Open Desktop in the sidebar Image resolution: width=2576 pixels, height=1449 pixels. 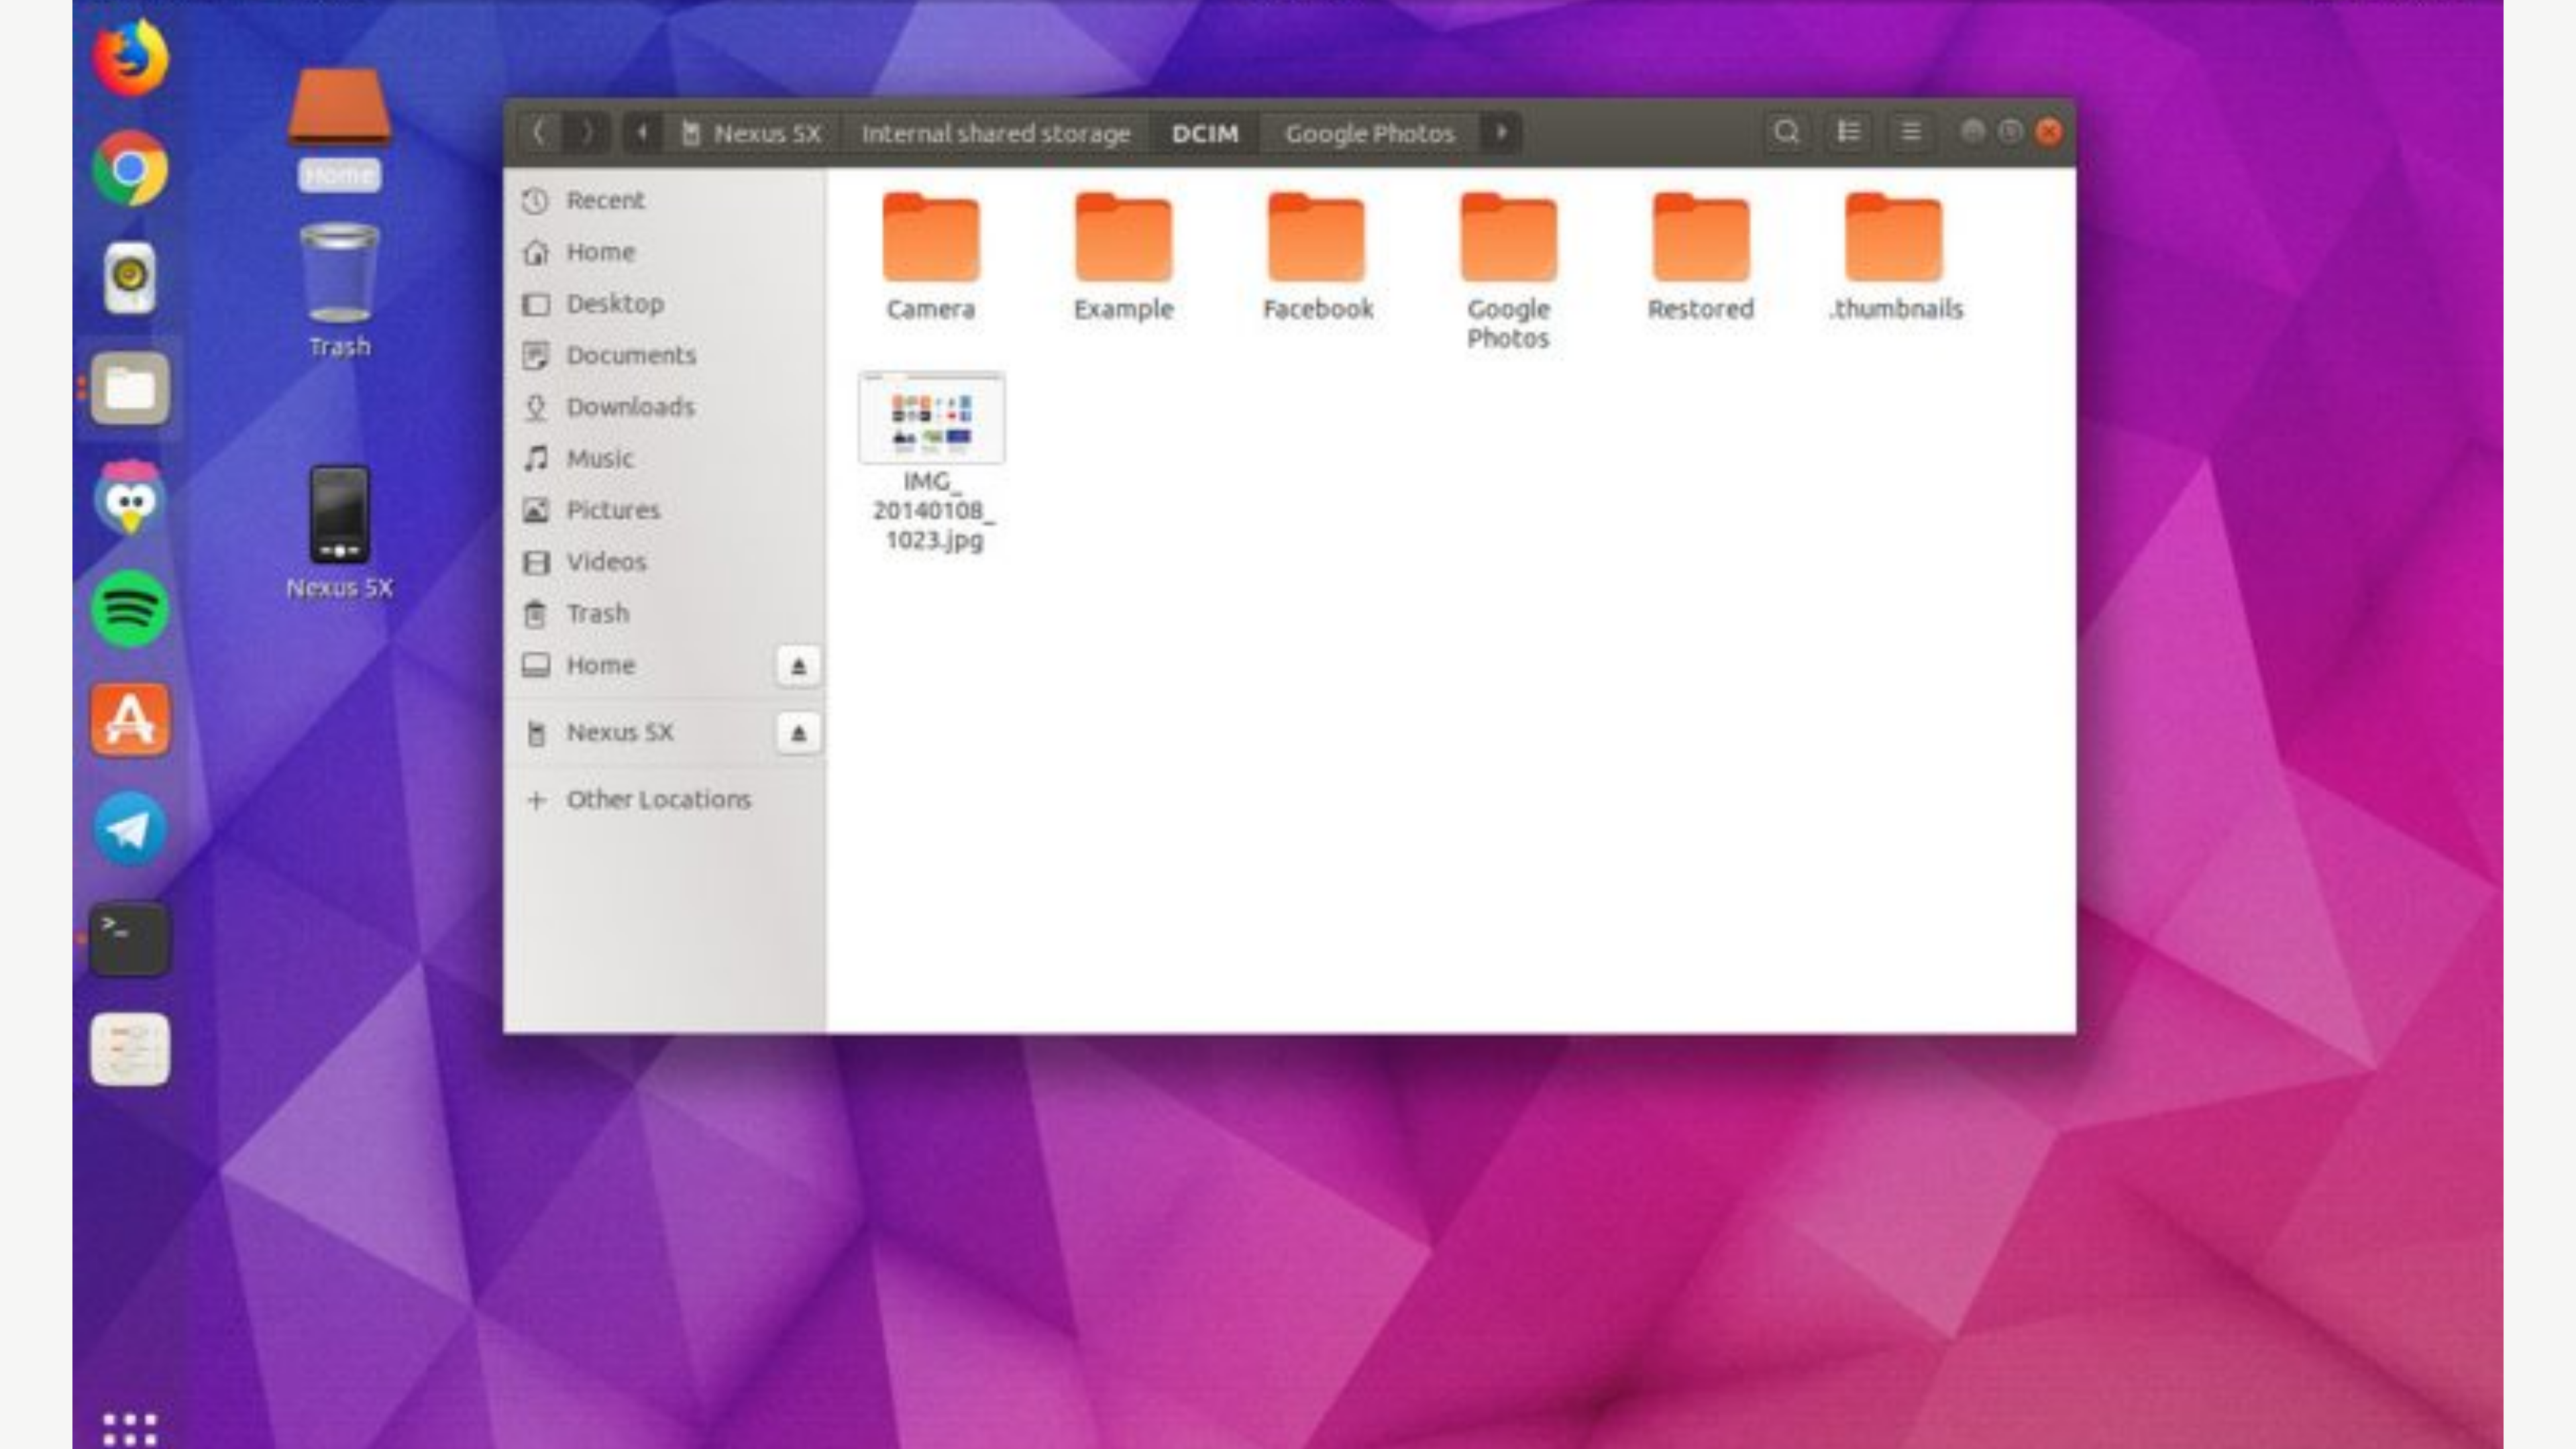click(665, 303)
